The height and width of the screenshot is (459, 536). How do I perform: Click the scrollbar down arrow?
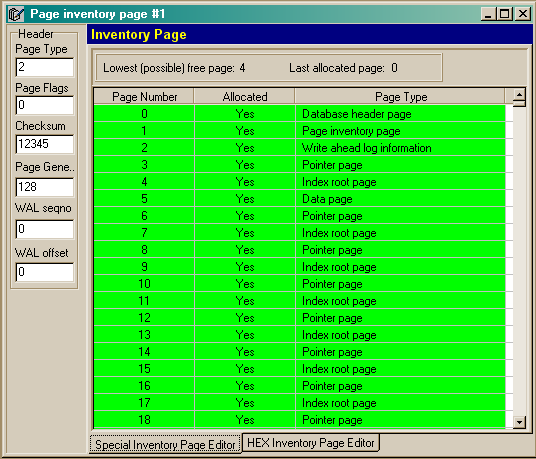click(x=519, y=422)
